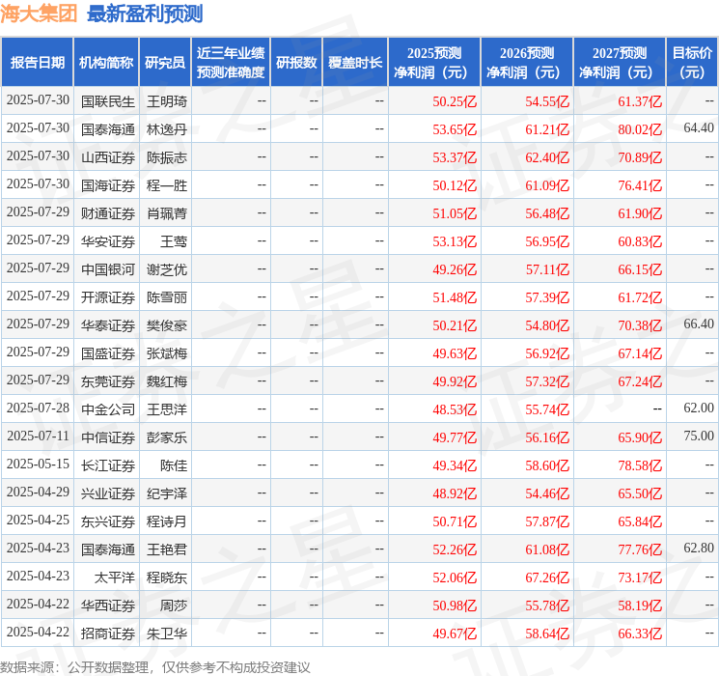Click the 机构简称 column header

(x=106, y=62)
